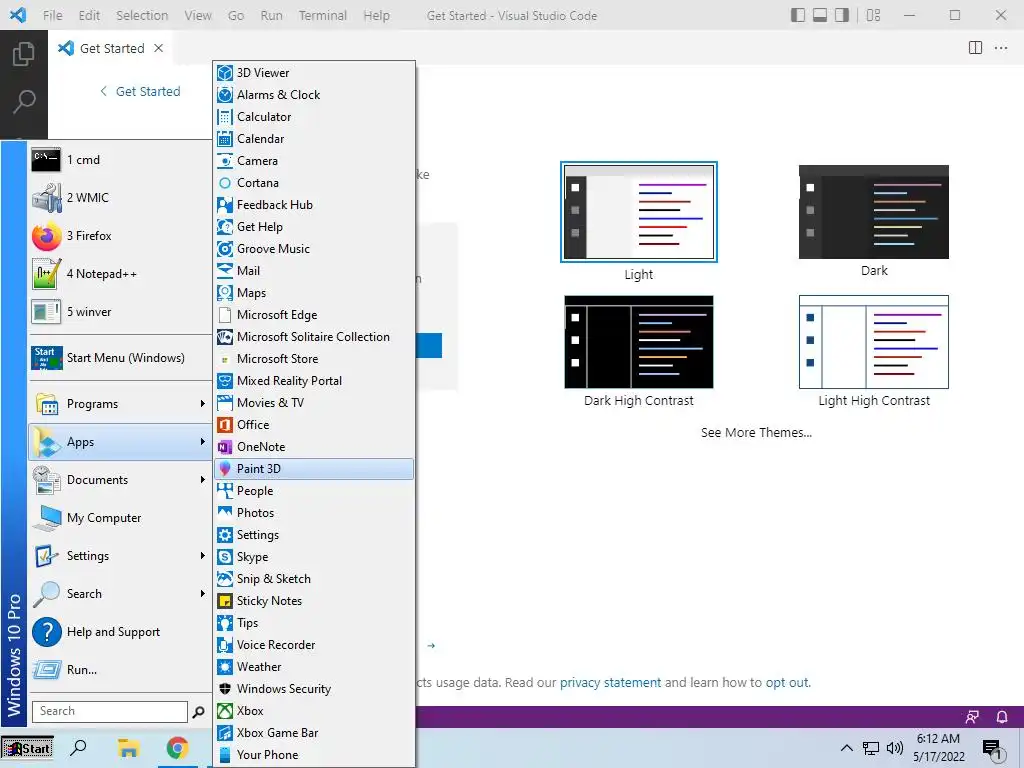Open File Explorer from the taskbar
Viewport: 1024px width, 768px height.
[x=128, y=748]
